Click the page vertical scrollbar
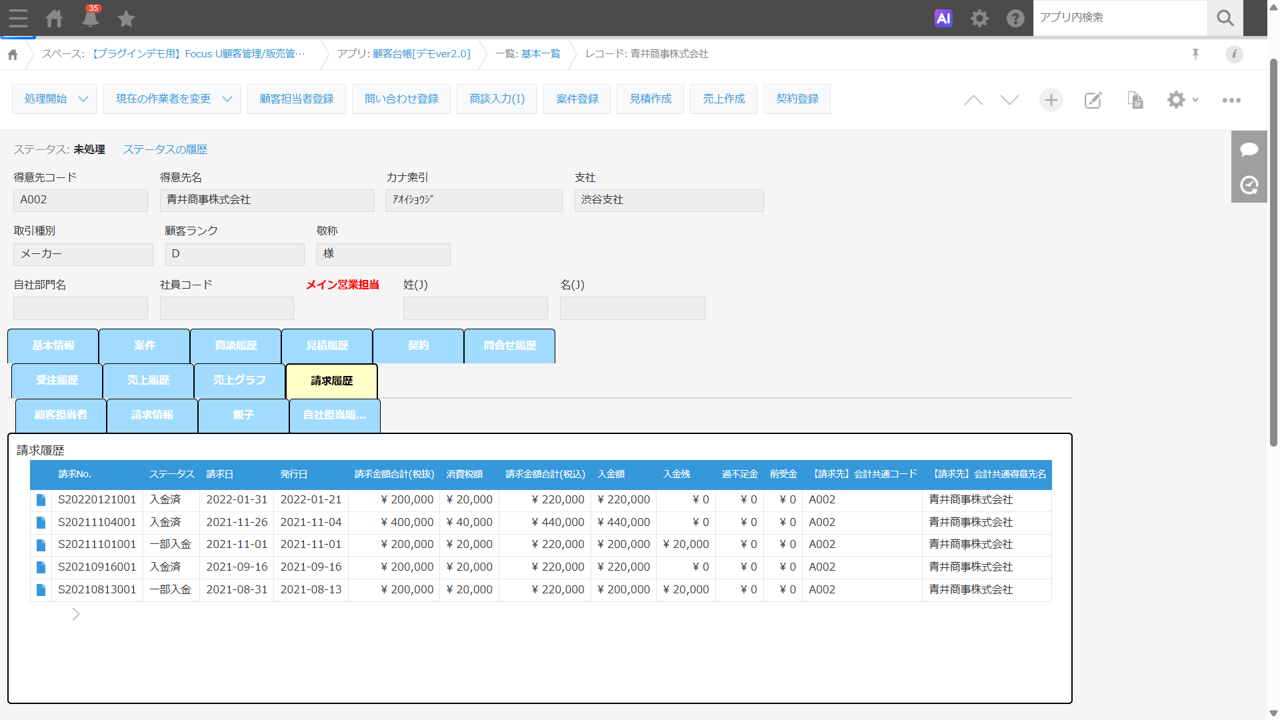Viewport: 1280px width, 720px height. 1273,250
